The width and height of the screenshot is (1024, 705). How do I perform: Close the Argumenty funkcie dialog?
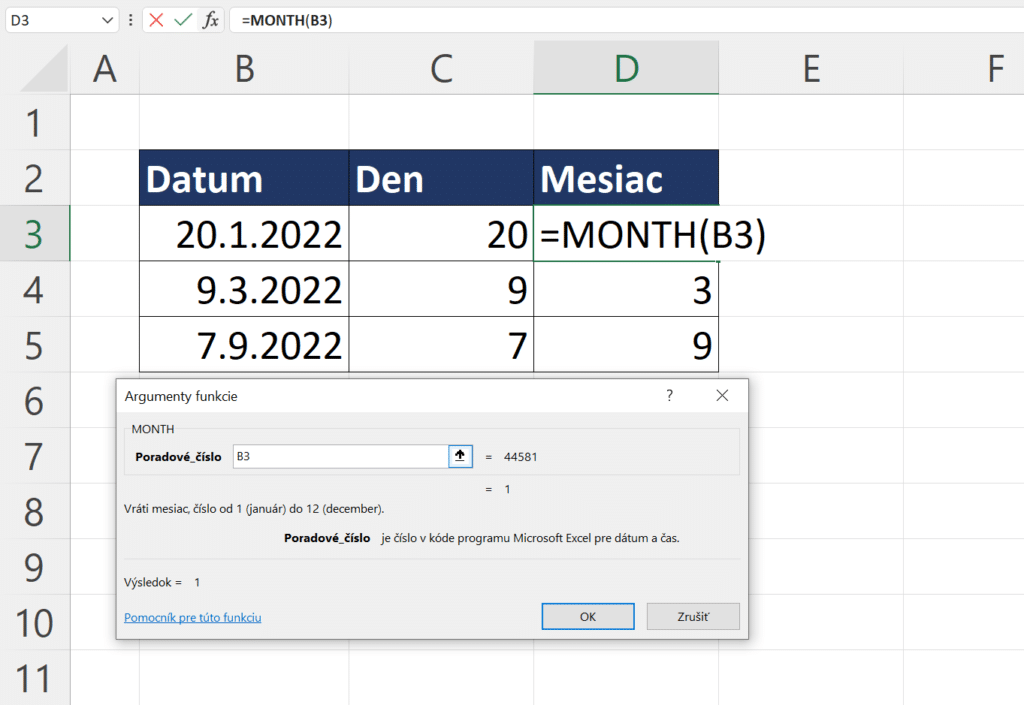click(722, 396)
